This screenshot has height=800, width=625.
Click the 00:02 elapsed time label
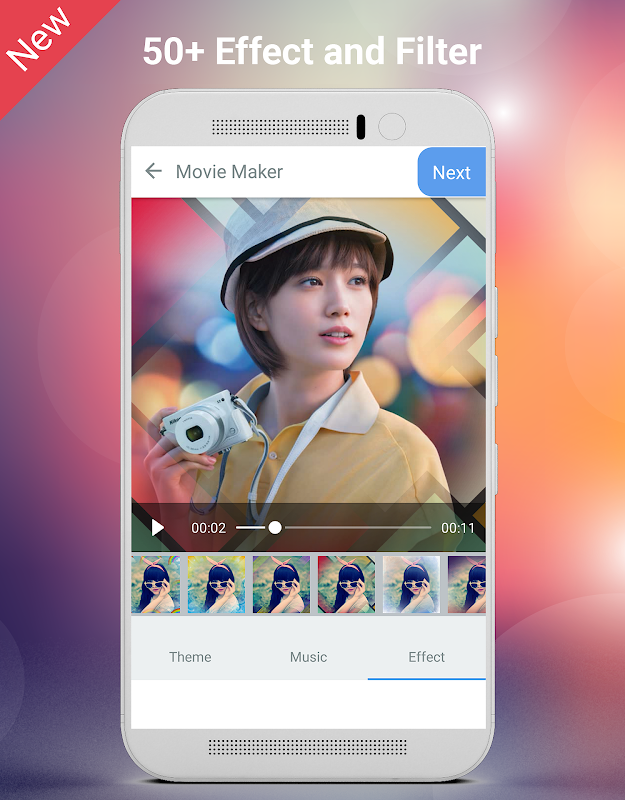click(x=208, y=528)
